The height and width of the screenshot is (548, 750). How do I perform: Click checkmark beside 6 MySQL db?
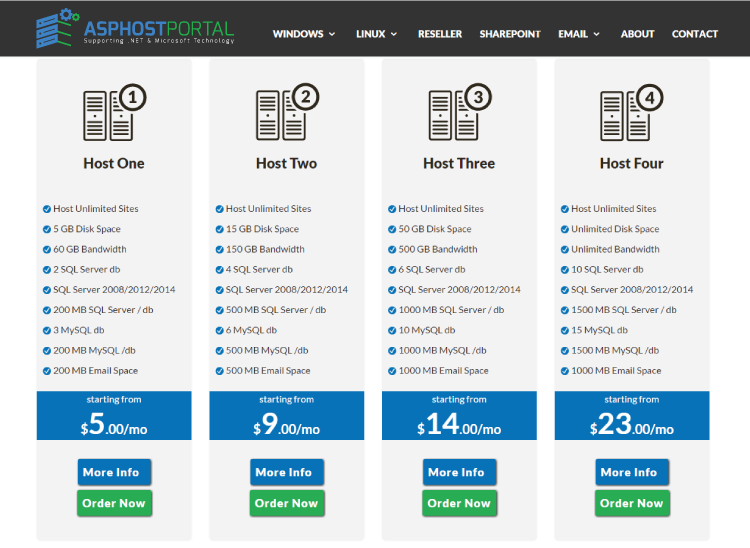(220, 330)
